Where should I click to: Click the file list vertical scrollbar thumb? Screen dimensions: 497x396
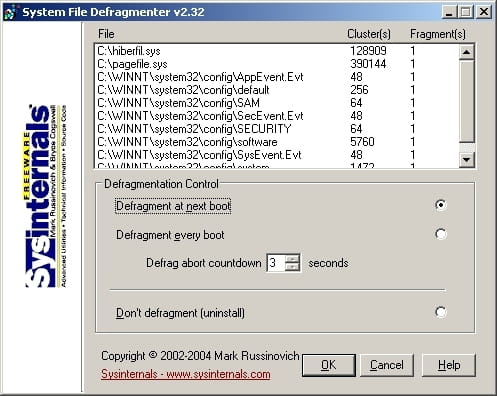point(466,101)
